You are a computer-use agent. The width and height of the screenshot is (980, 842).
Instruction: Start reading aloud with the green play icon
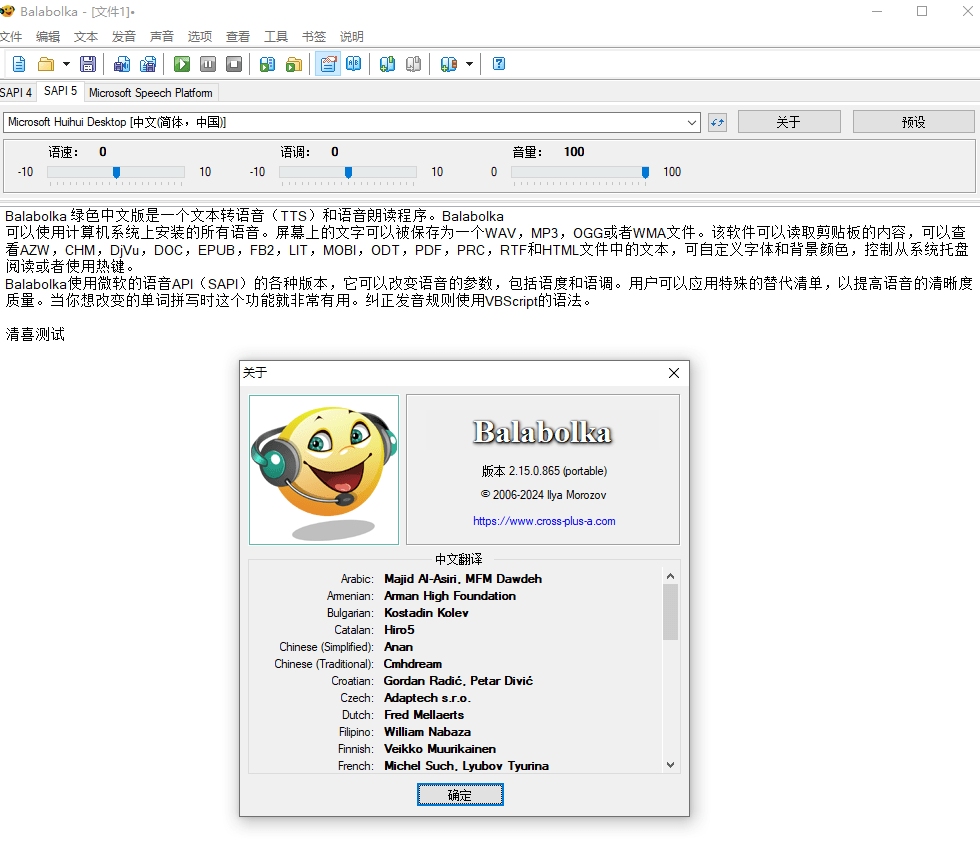[182, 64]
